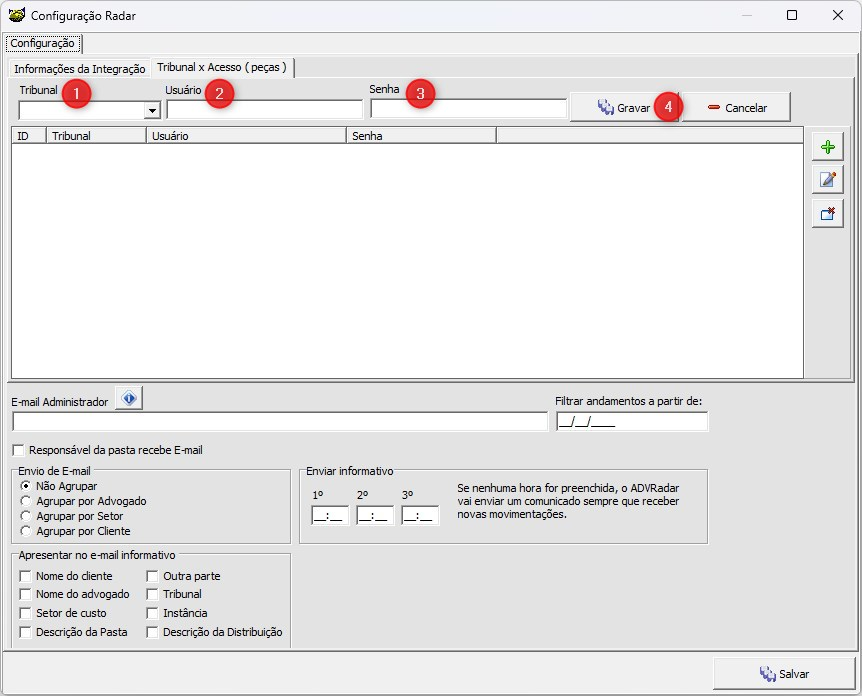
Task: Click the Senha input field
Action: click(x=468, y=108)
